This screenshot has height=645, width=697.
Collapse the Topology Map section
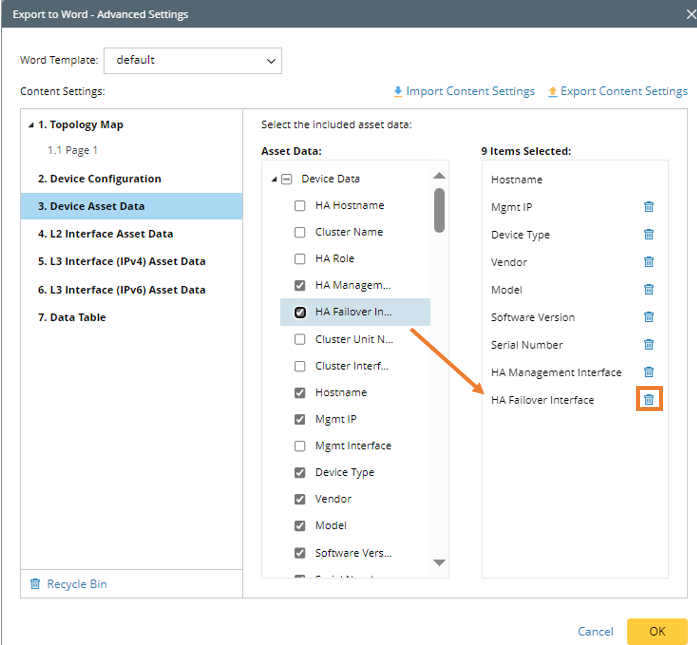(30, 126)
